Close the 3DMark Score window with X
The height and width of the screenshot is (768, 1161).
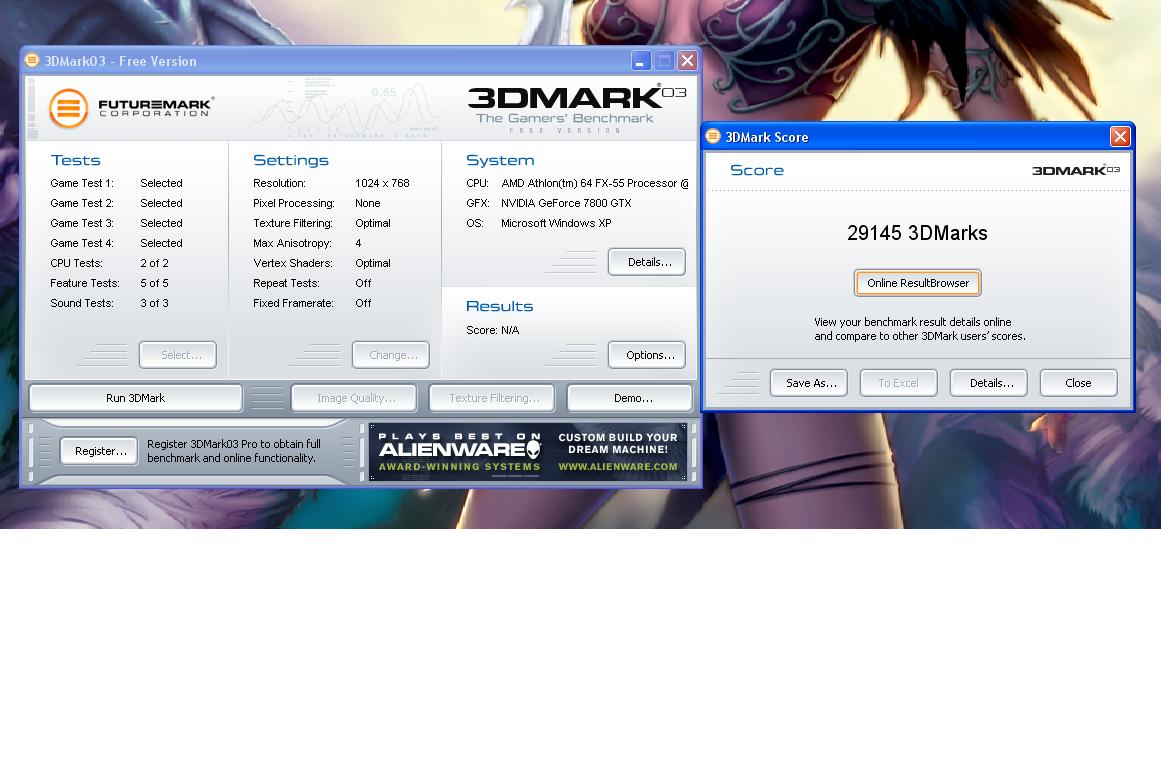pyautogui.click(x=1120, y=136)
